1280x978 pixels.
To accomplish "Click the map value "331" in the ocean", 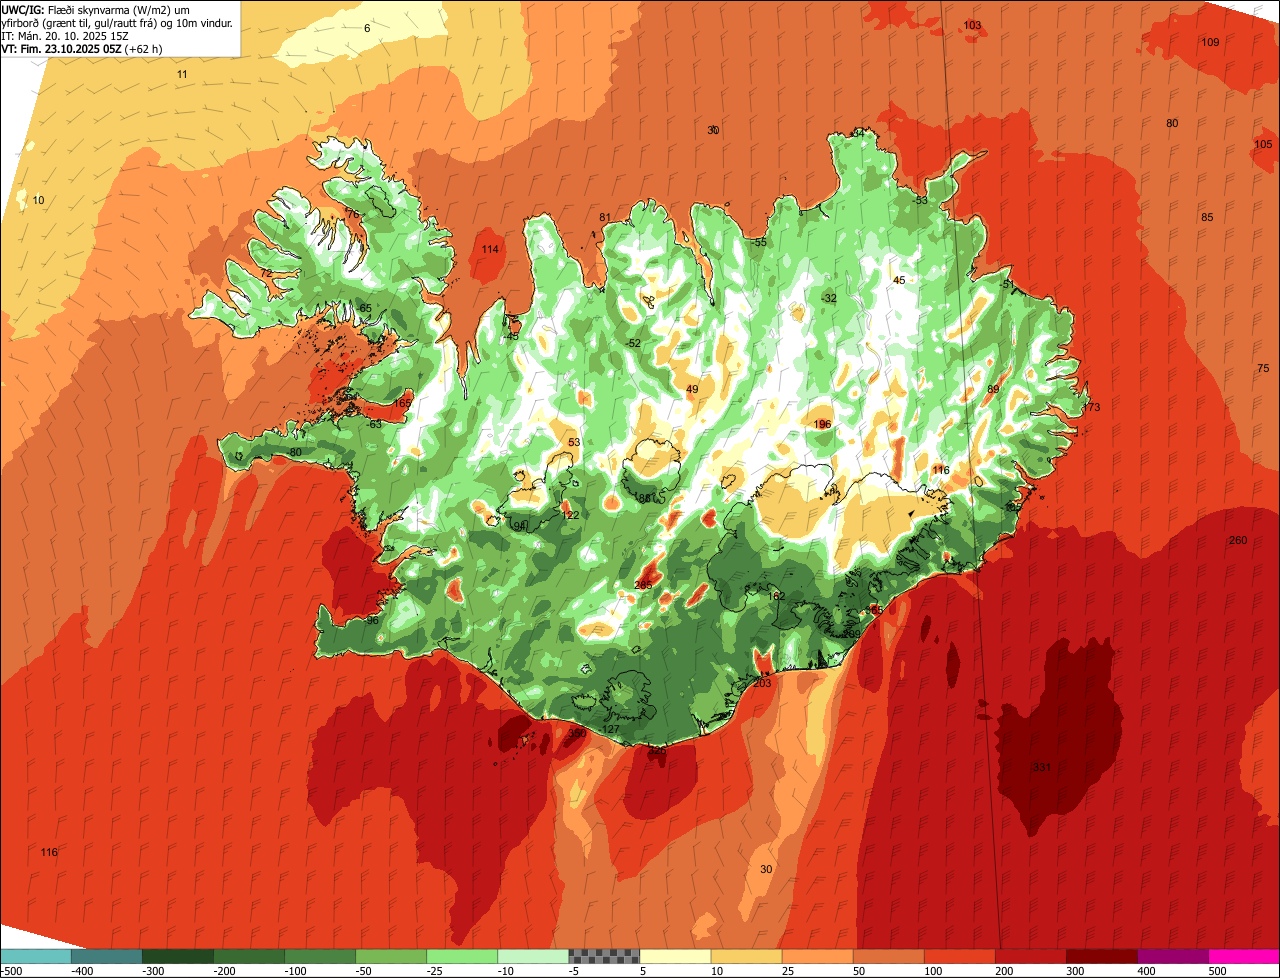I will [x=1041, y=767].
